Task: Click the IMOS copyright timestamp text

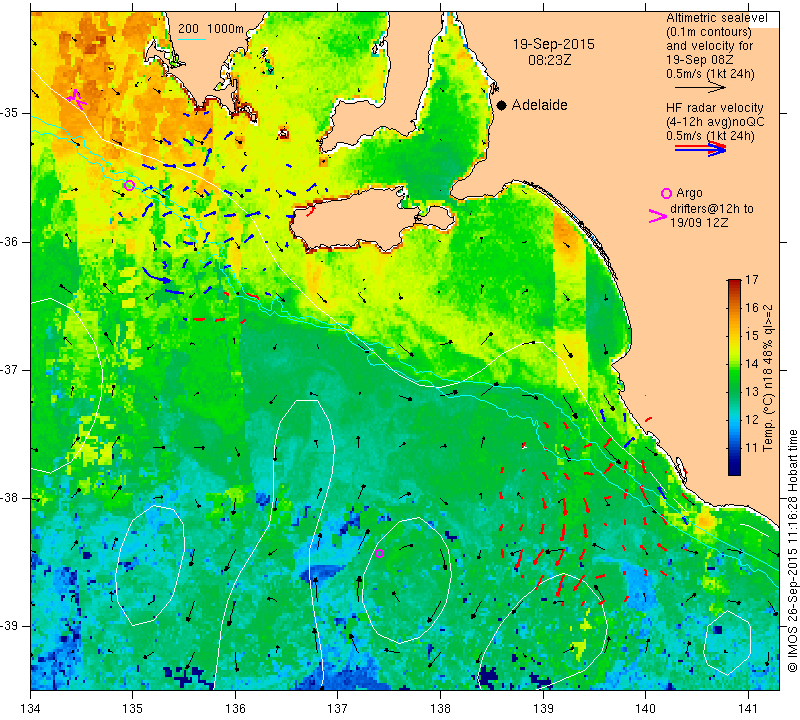Action: 792,550
